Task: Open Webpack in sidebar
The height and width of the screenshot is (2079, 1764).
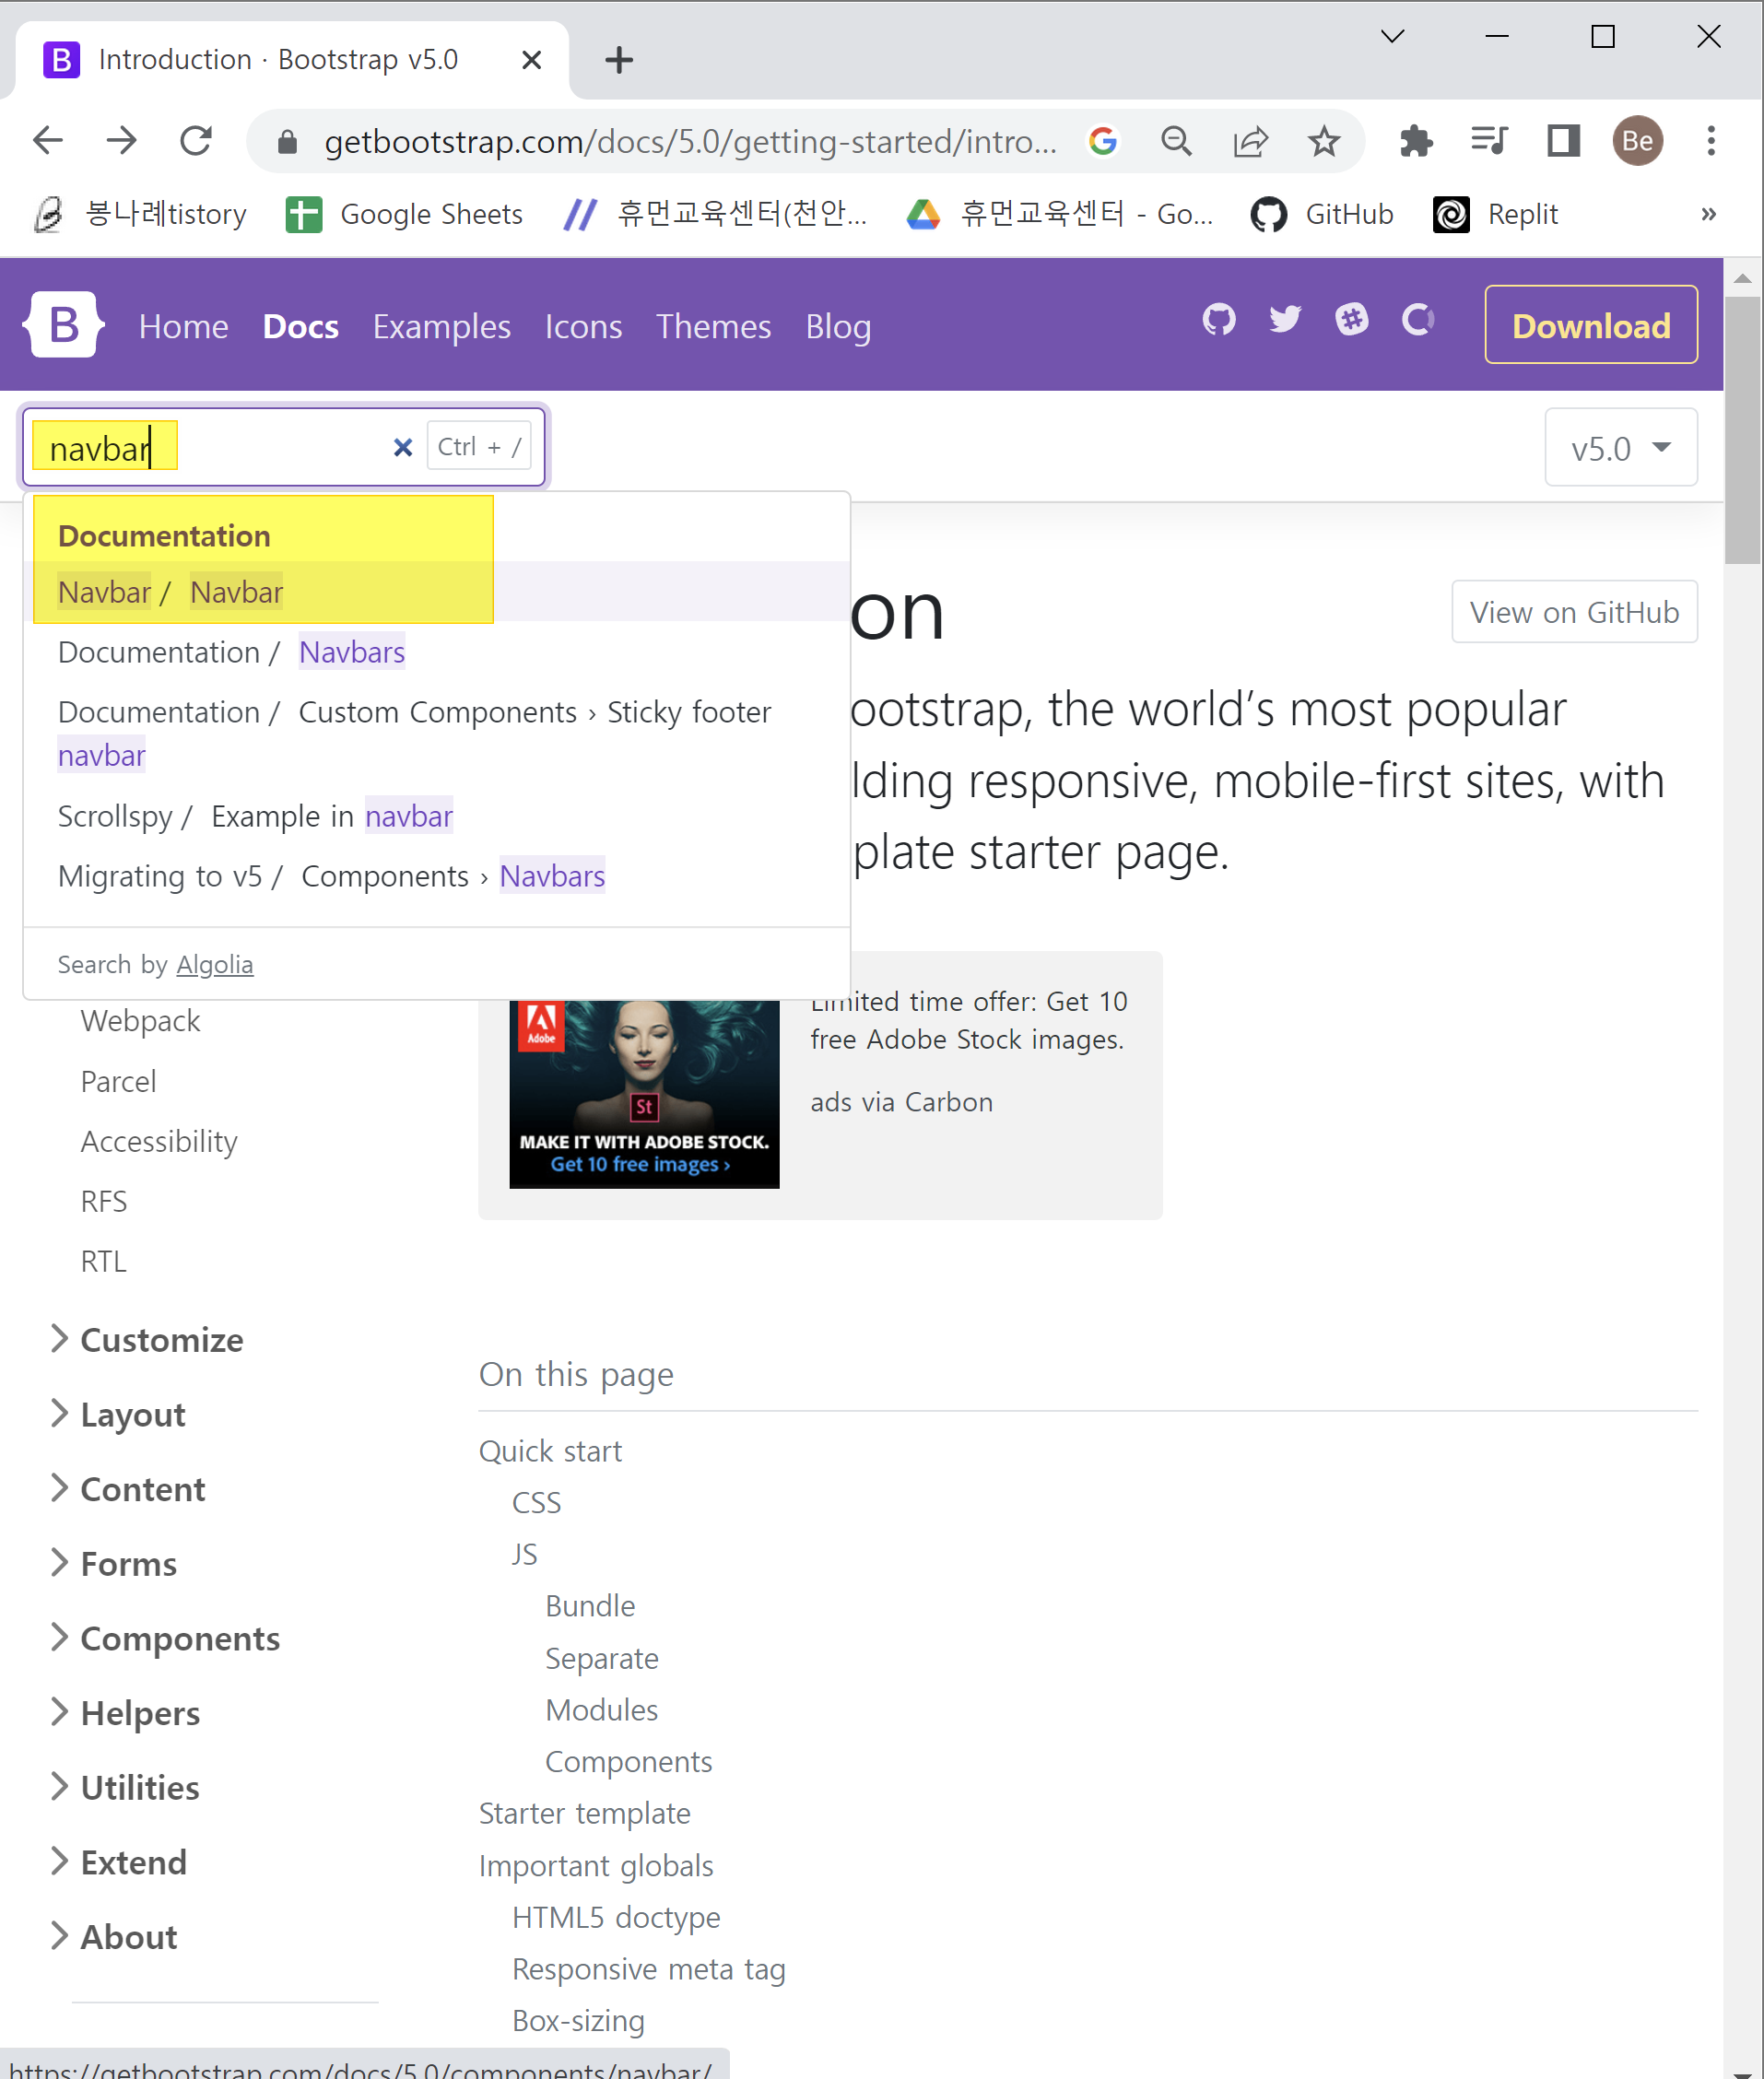Action: pos(140,1021)
